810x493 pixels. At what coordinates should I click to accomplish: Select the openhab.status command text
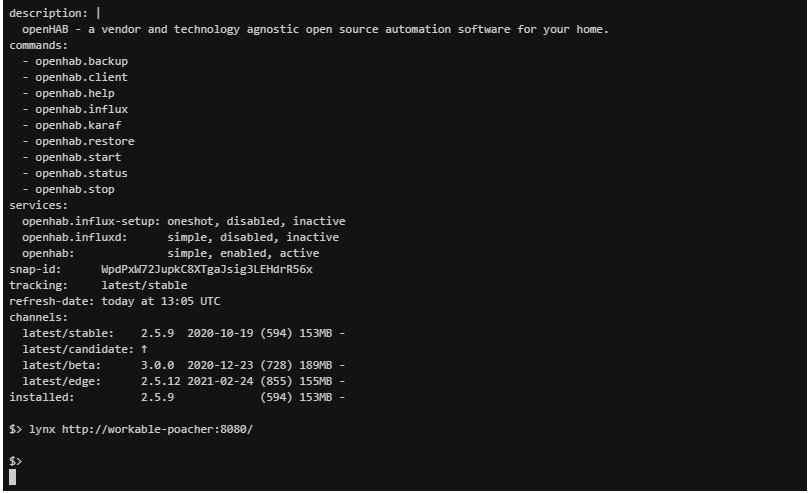(81, 173)
